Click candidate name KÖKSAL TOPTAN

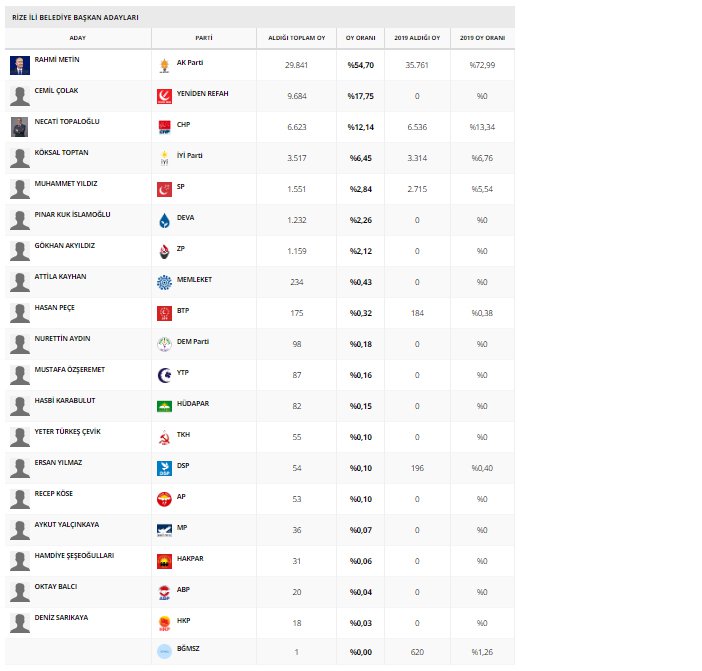tap(60, 152)
